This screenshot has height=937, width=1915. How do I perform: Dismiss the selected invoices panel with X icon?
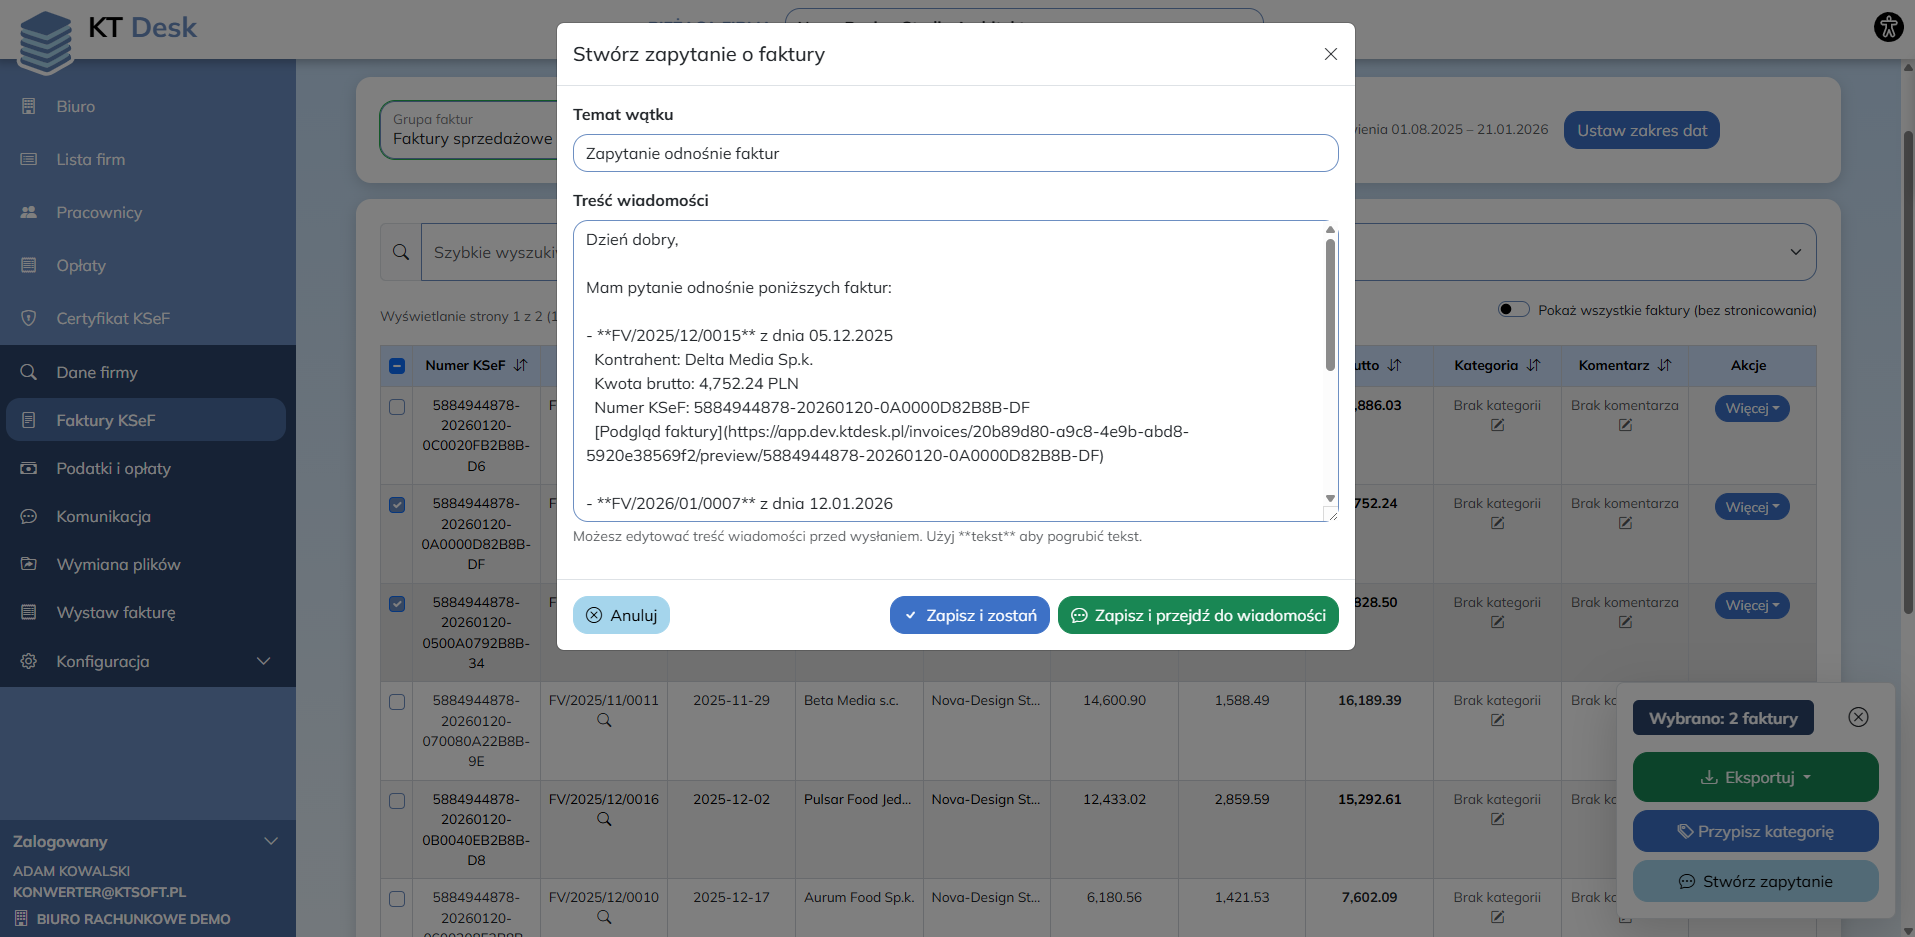(x=1858, y=717)
